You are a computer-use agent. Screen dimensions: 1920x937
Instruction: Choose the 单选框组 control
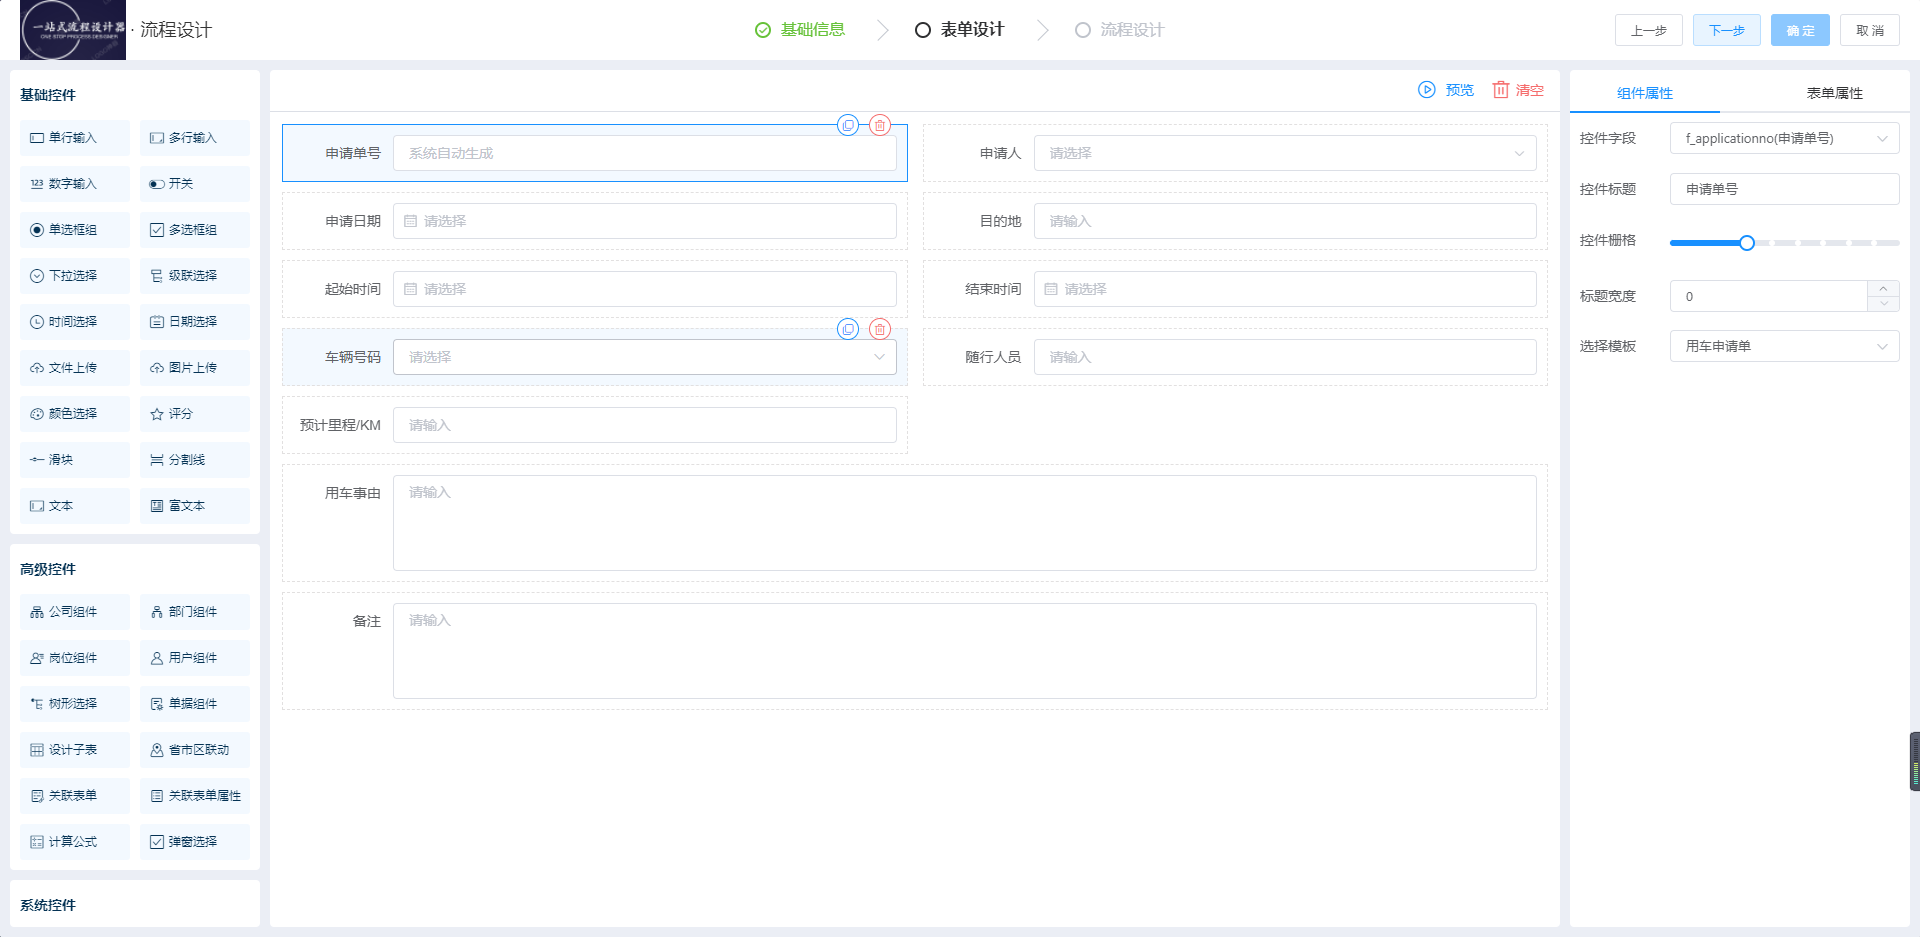[75, 230]
